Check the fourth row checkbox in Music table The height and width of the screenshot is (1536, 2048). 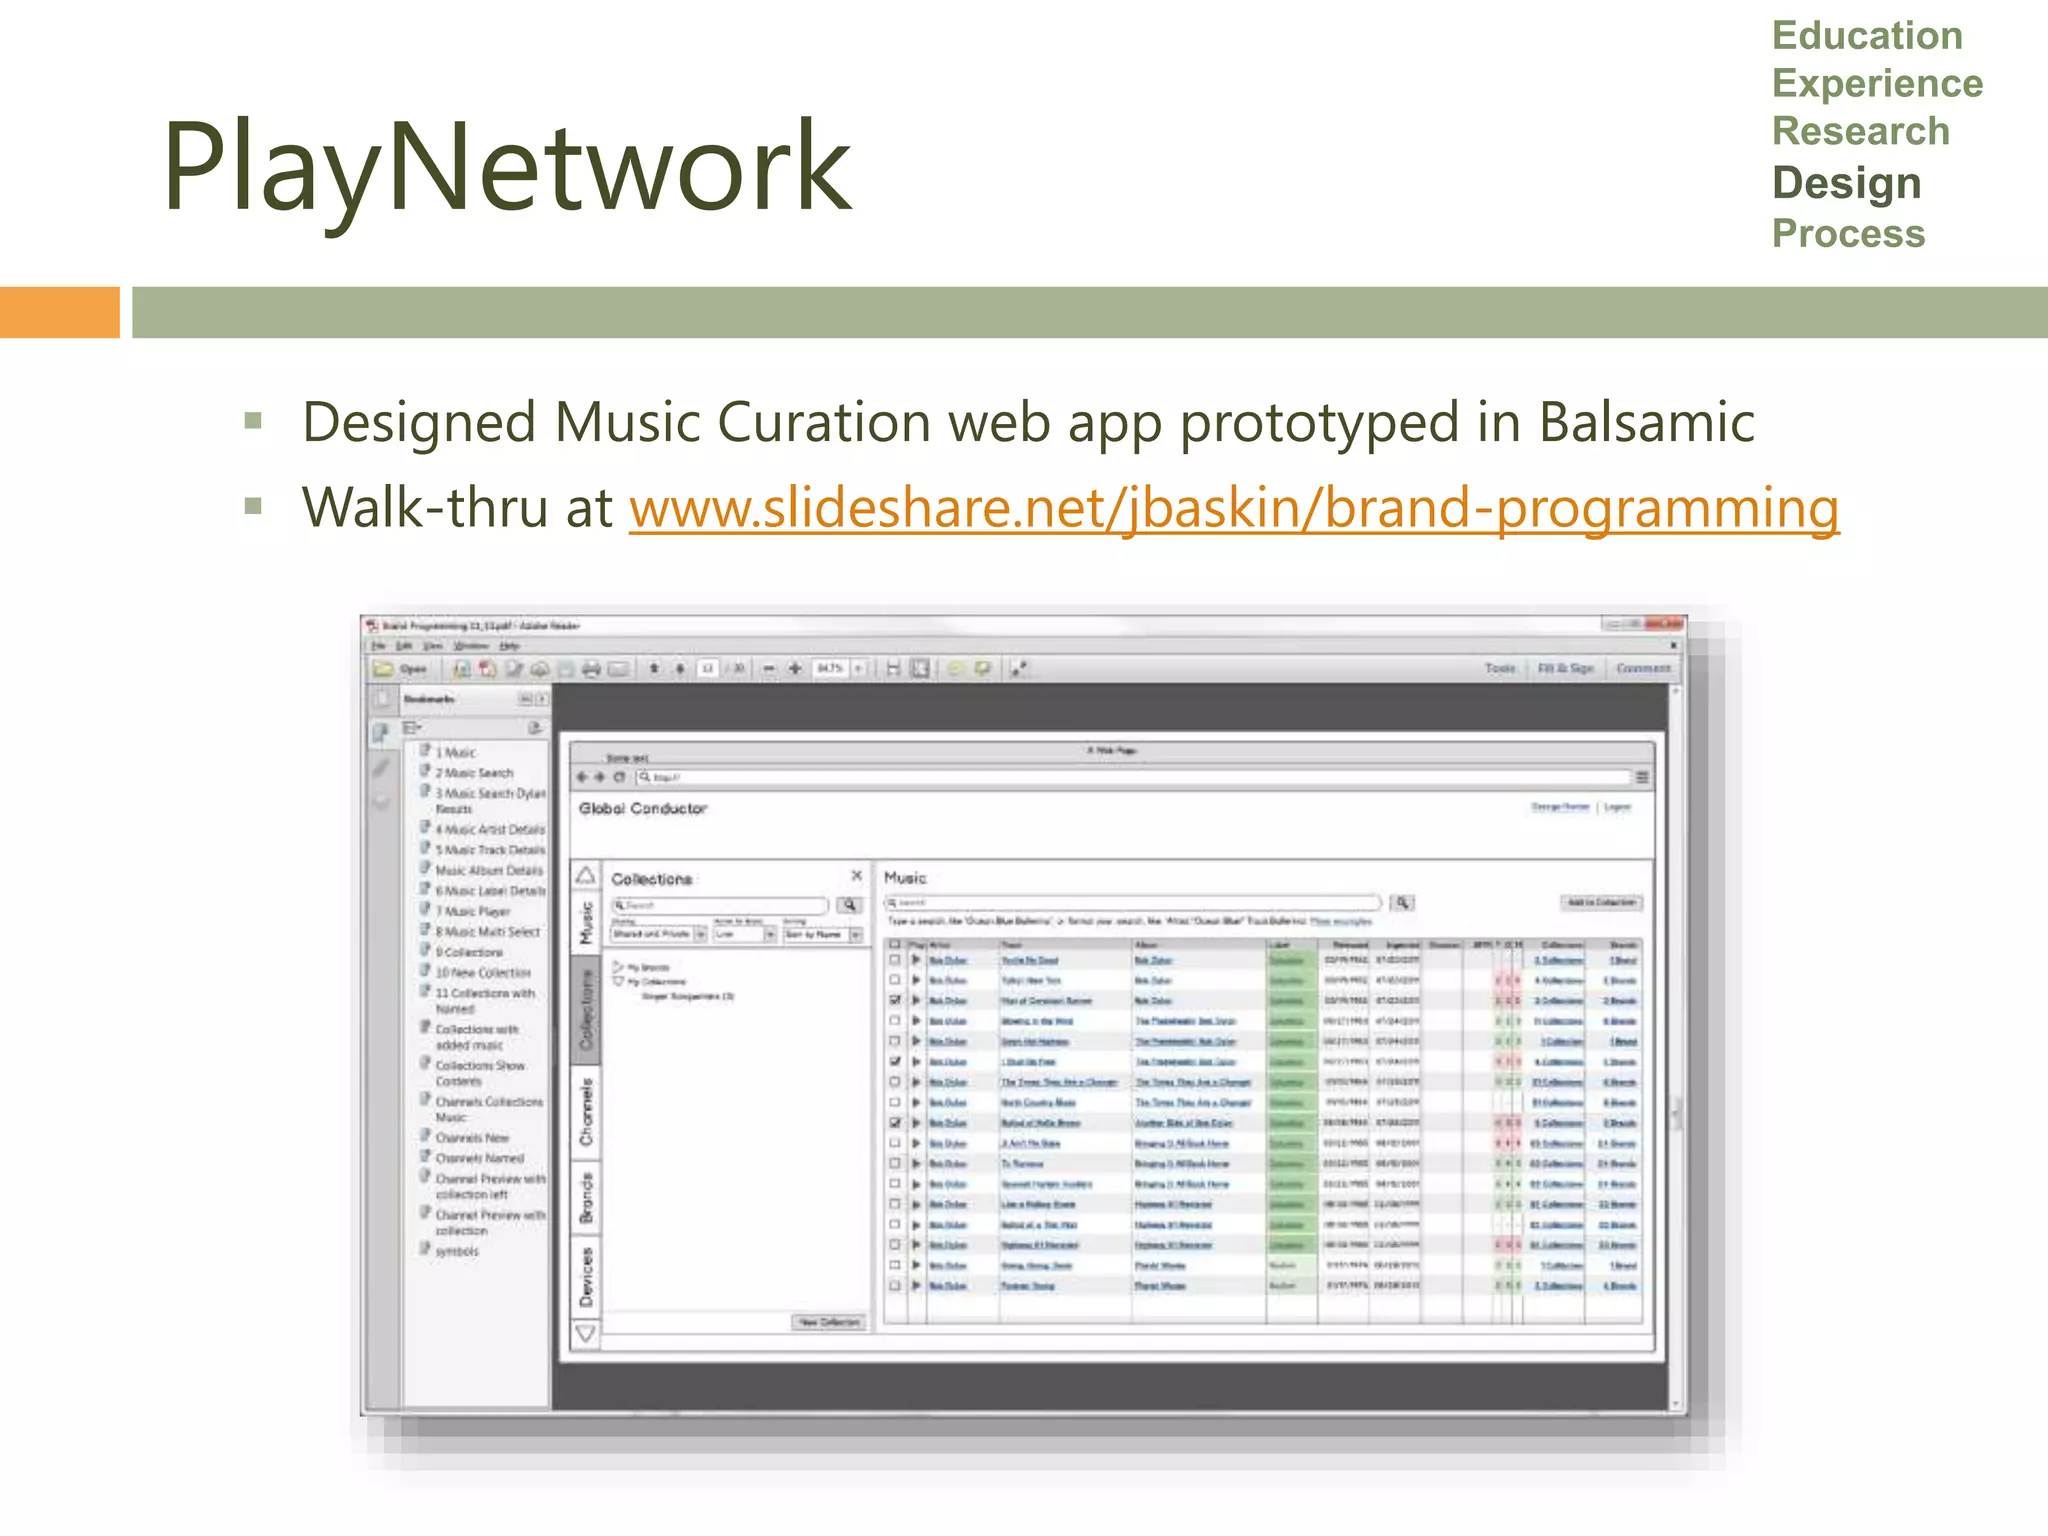coord(895,1021)
